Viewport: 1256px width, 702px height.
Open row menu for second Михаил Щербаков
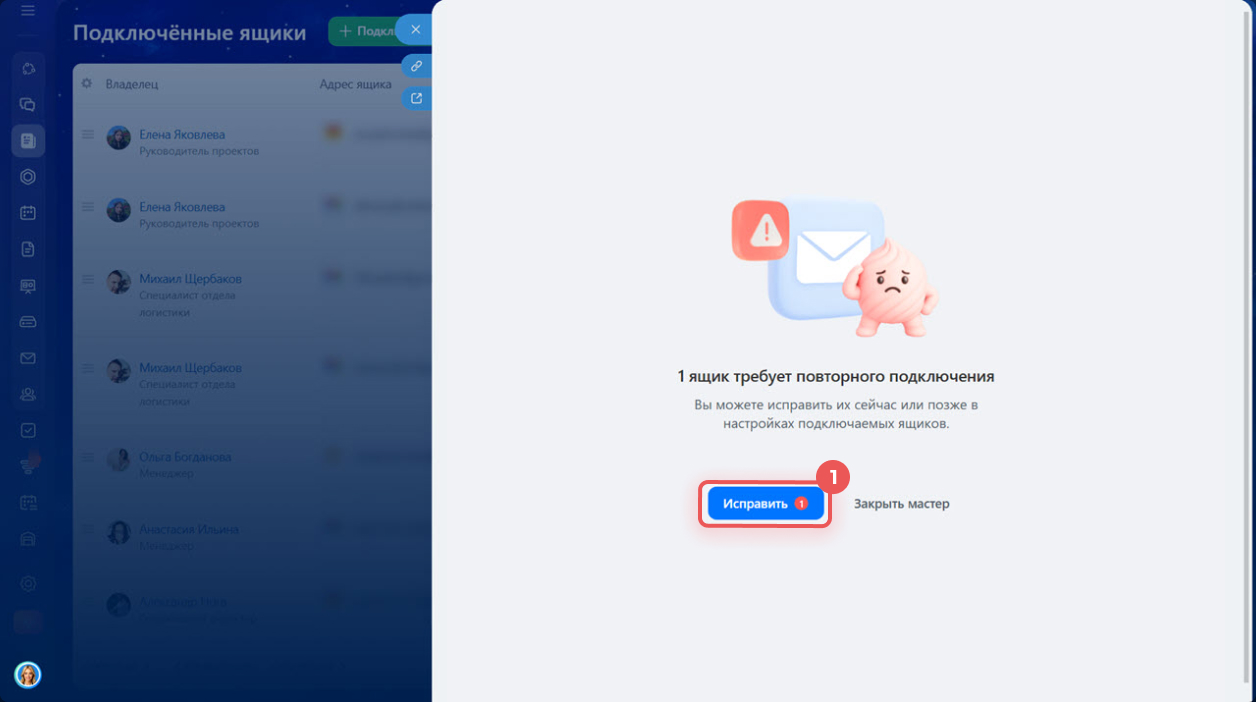coord(88,368)
